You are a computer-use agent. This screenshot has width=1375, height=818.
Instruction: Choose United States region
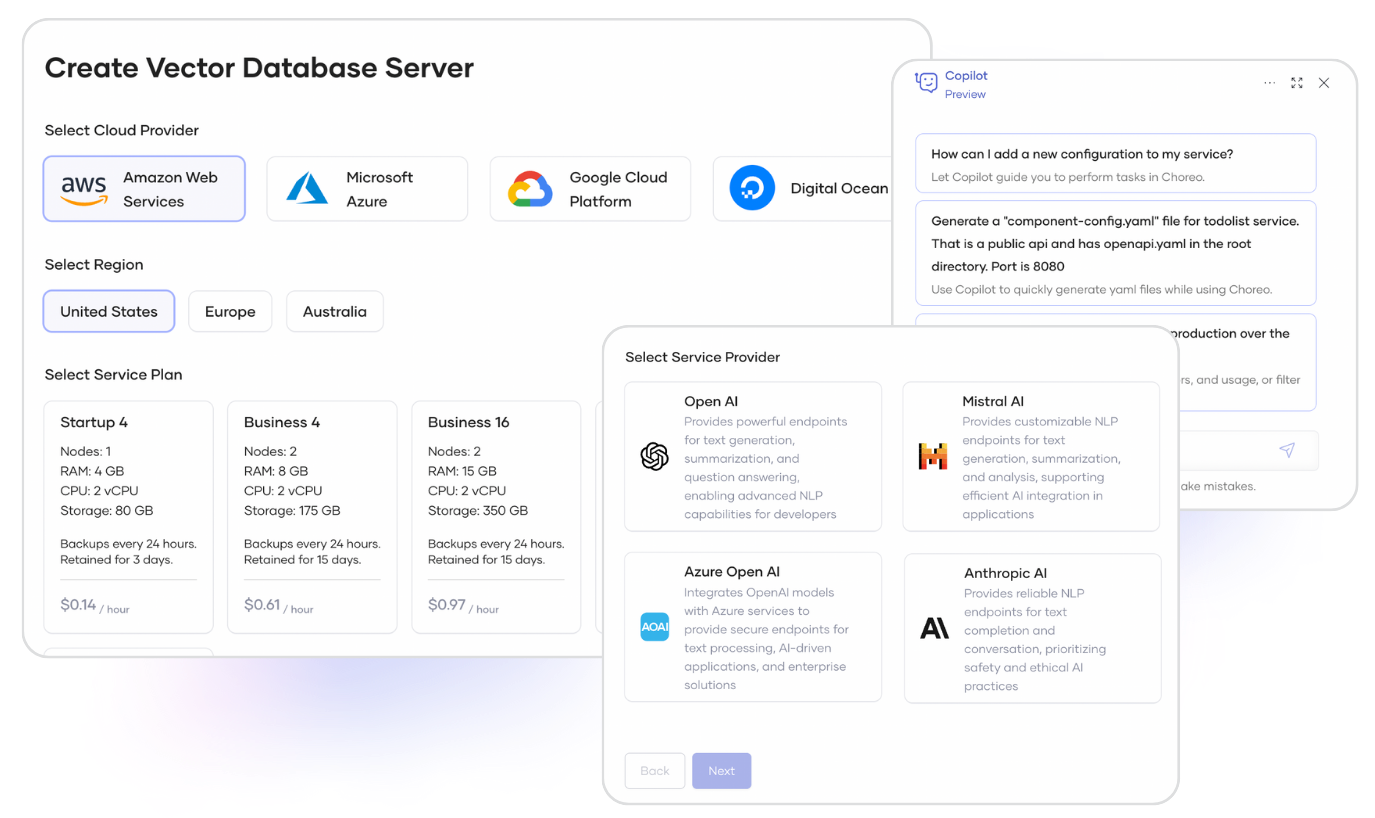(109, 311)
